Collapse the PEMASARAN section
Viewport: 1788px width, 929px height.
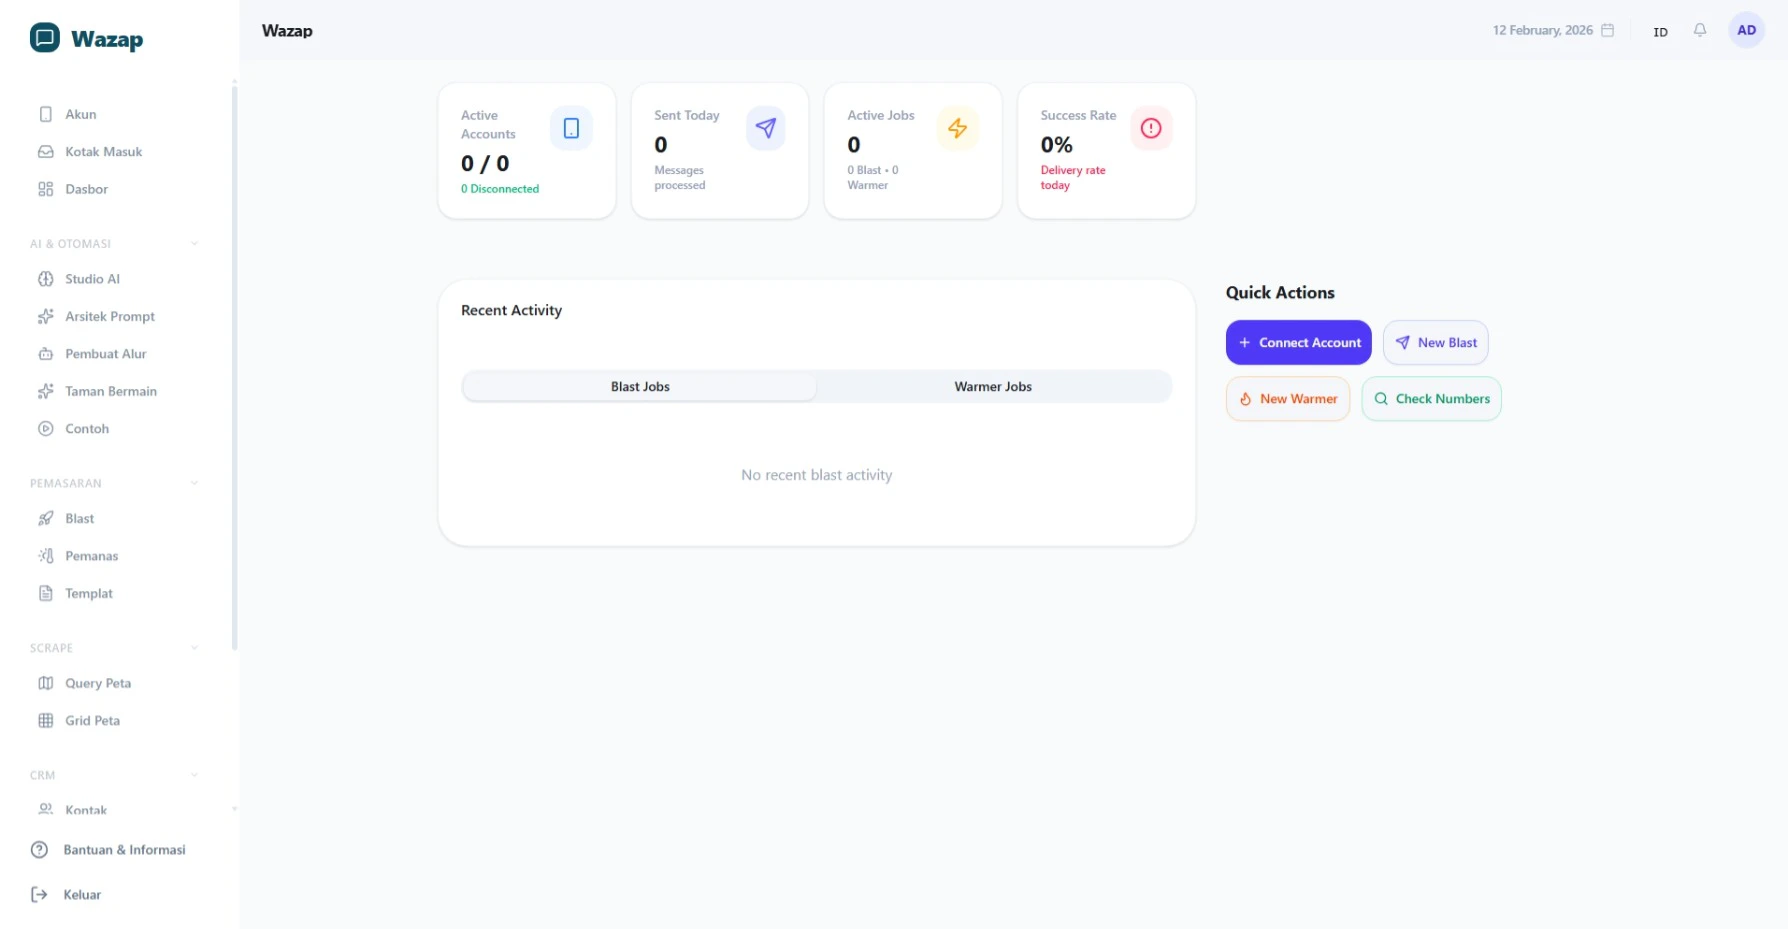click(194, 482)
